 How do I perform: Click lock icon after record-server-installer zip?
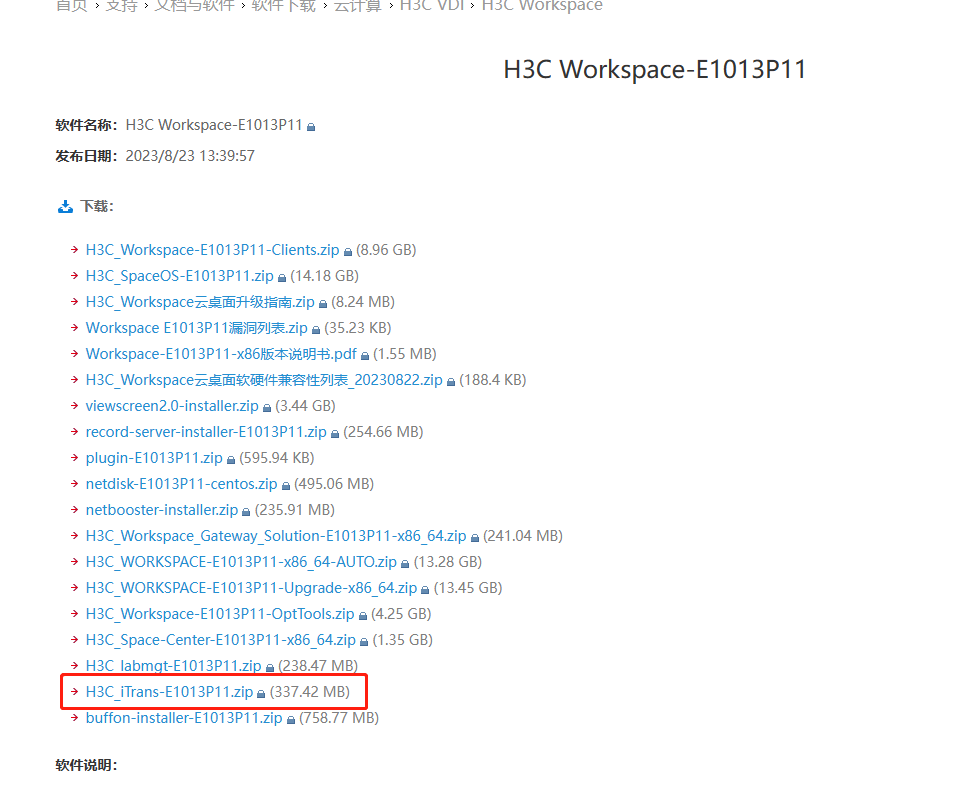pyautogui.click(x=335, y=434)
